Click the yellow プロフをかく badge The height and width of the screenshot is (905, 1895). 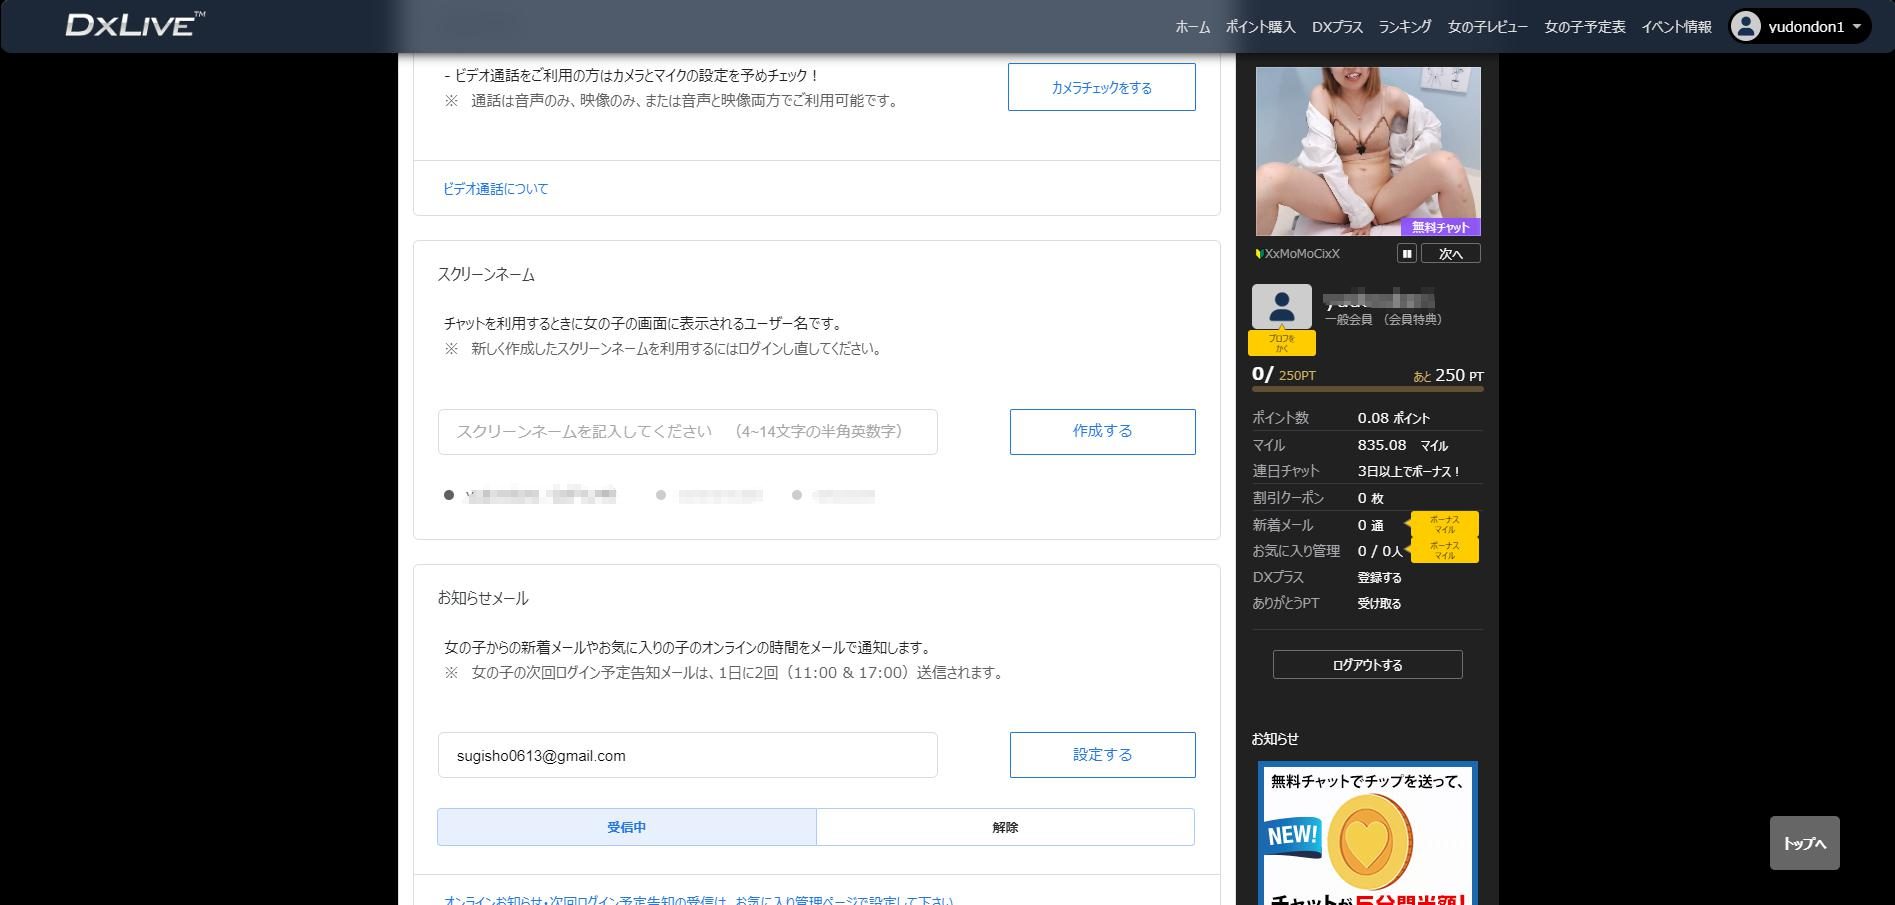[1281, 343]
